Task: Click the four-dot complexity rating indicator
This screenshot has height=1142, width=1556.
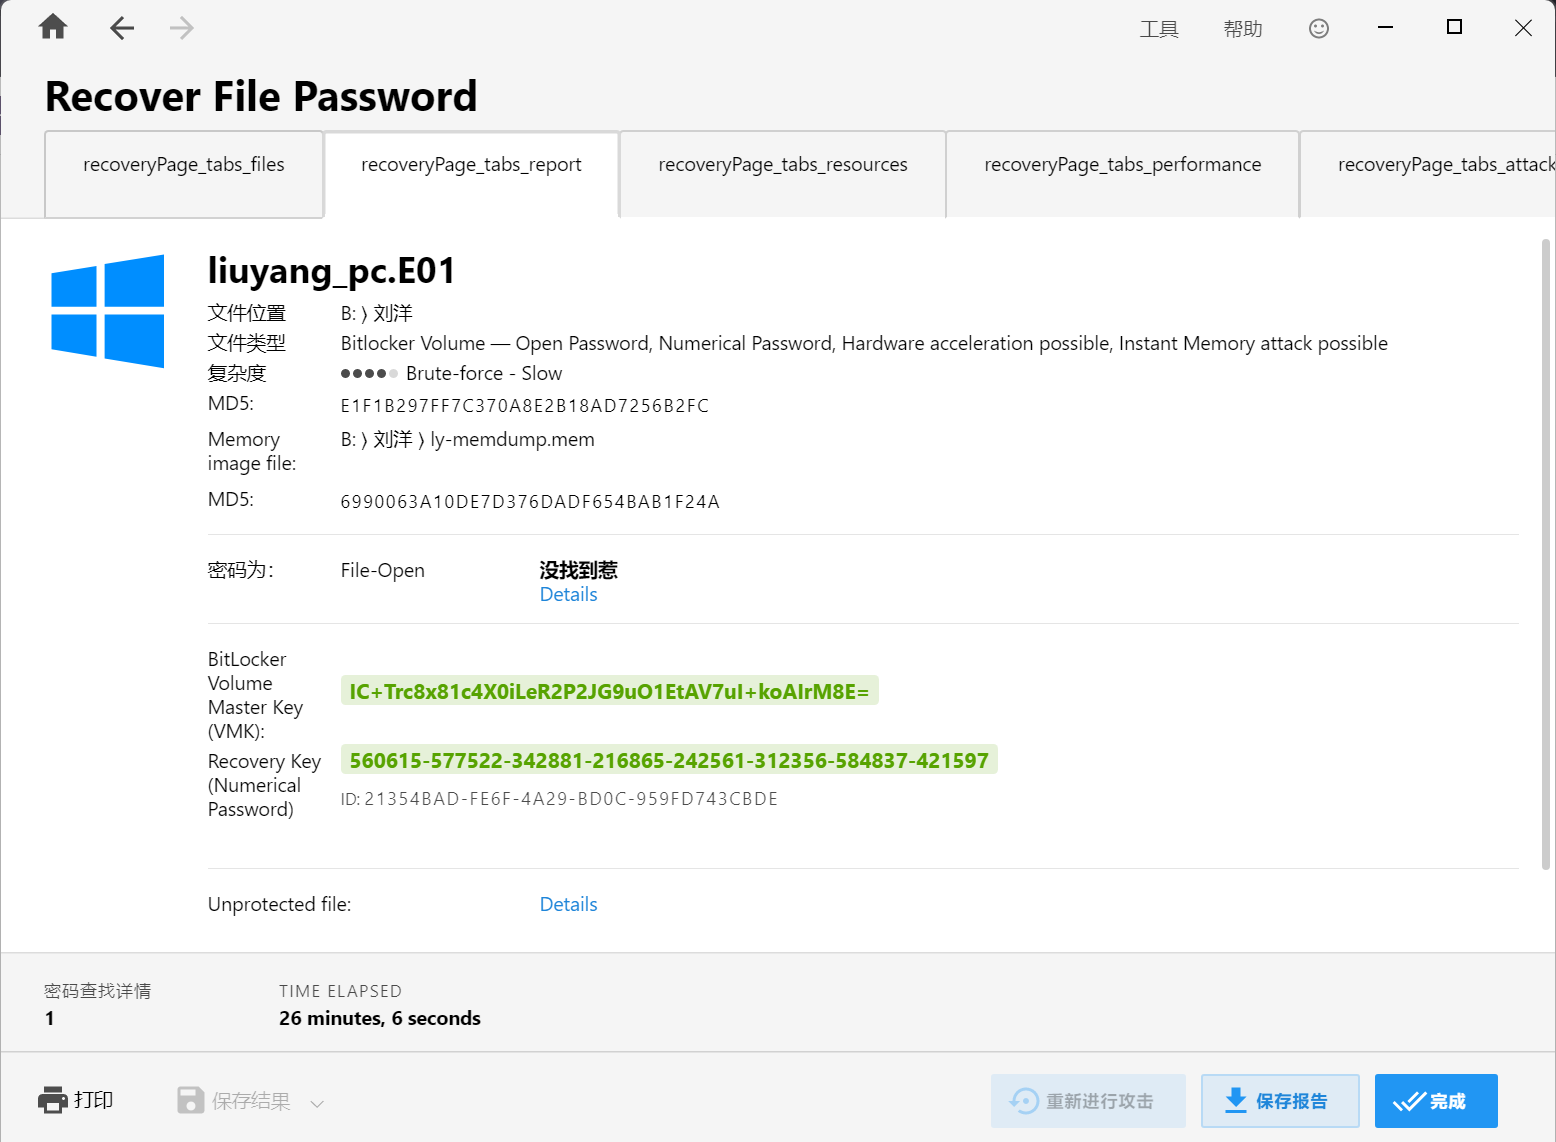Action: (x=369, y=374)
